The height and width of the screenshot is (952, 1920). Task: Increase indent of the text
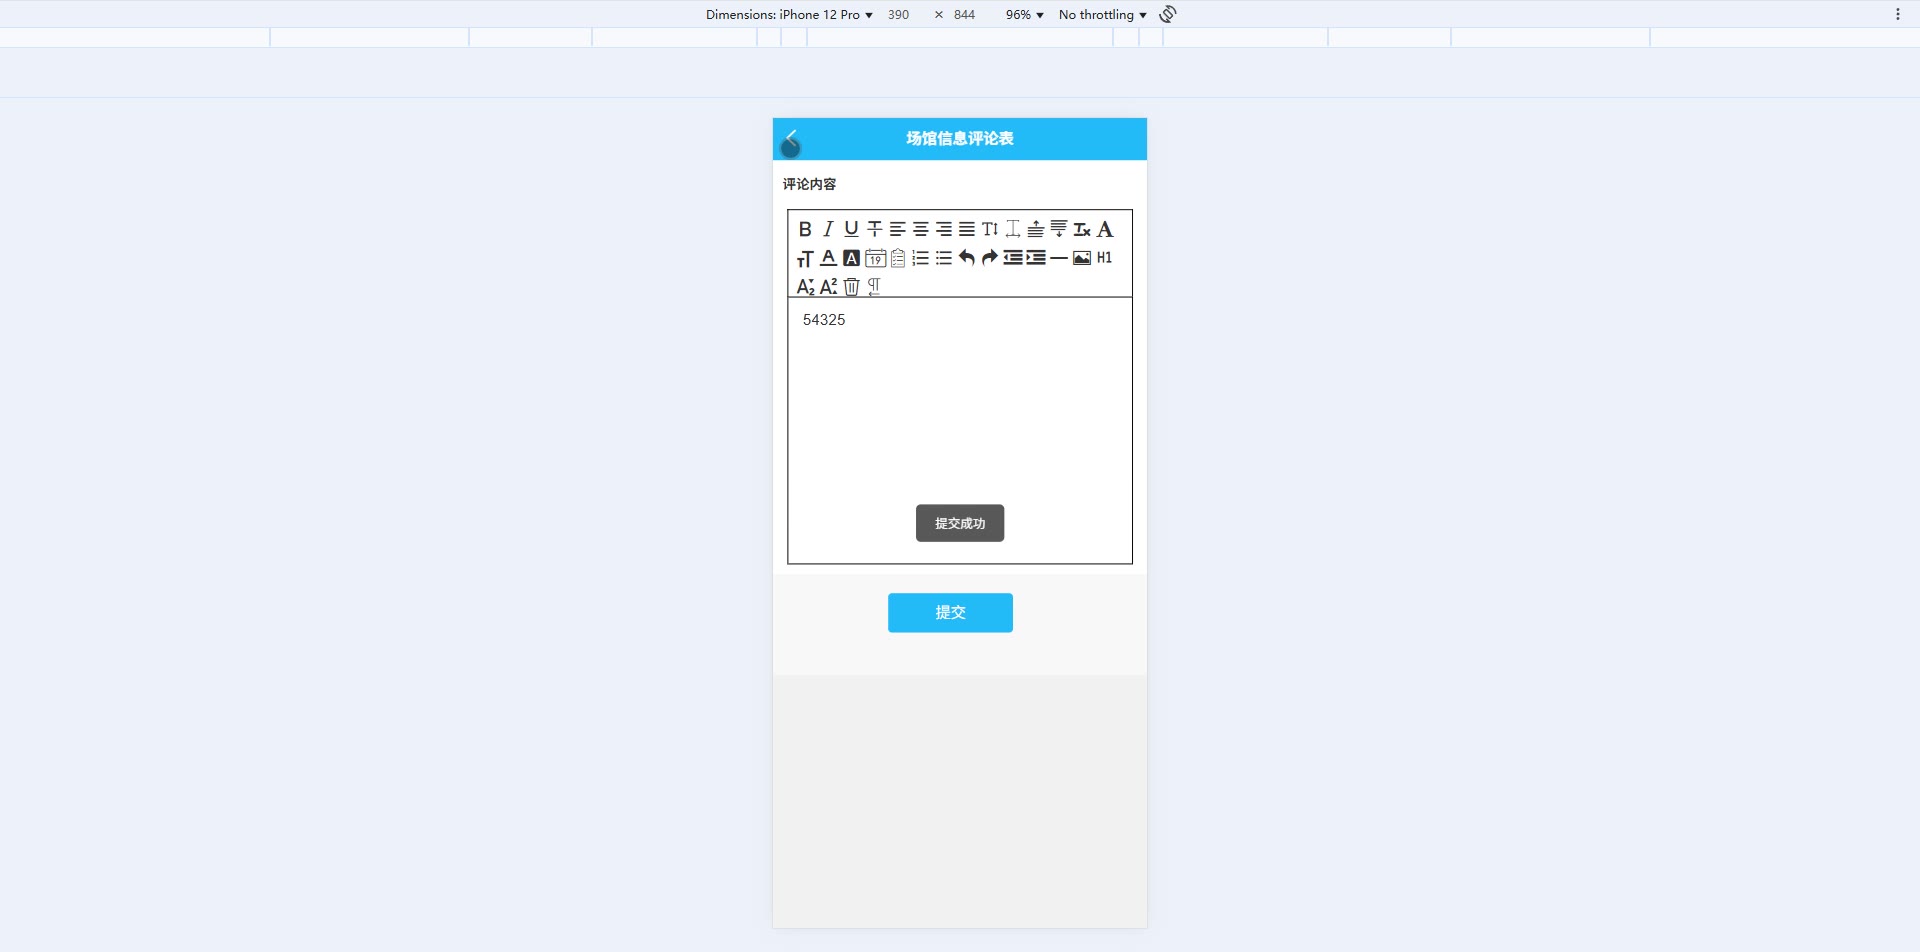pyautogui.click(x=1035, y=258)
